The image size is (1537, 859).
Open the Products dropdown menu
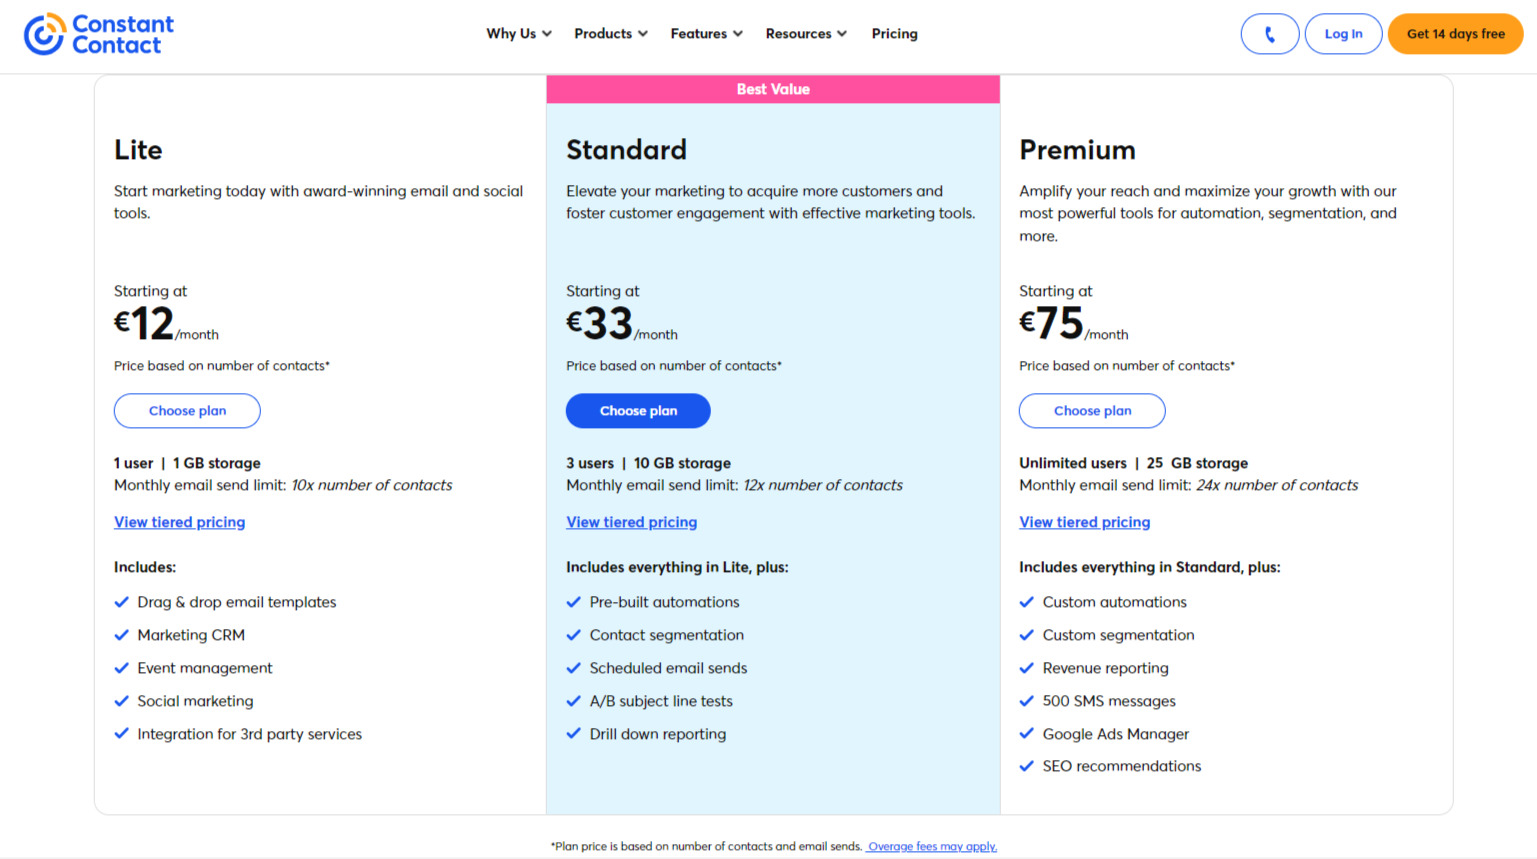tap(611, 34)
